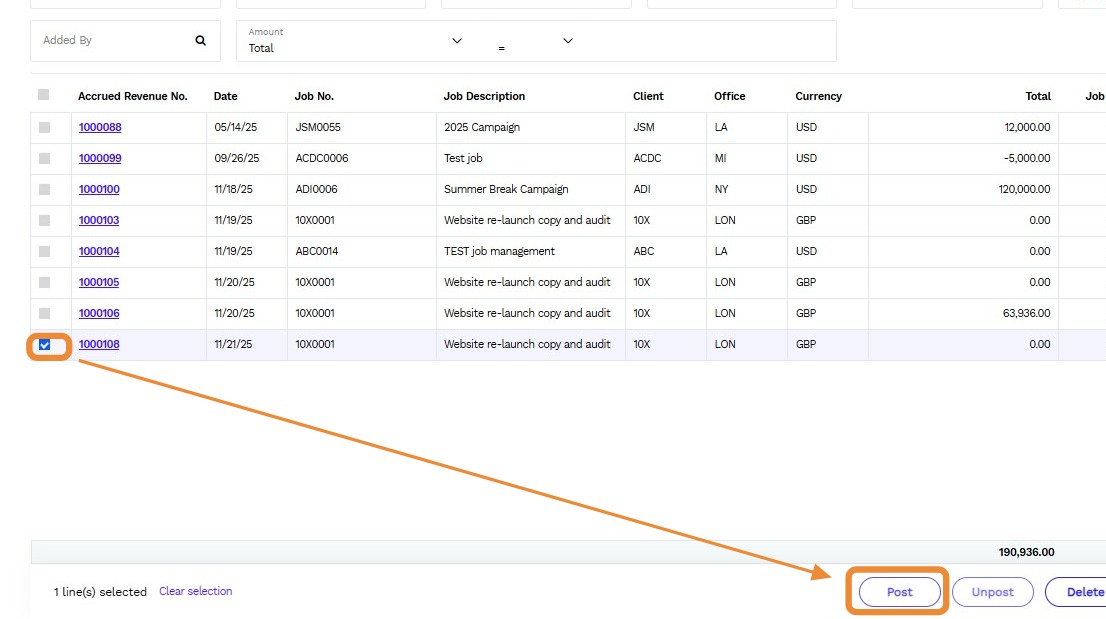This screenshot has width=1106, height=619.
Task: Check the box for row 1000103
Action: click(x=44, y=221)
